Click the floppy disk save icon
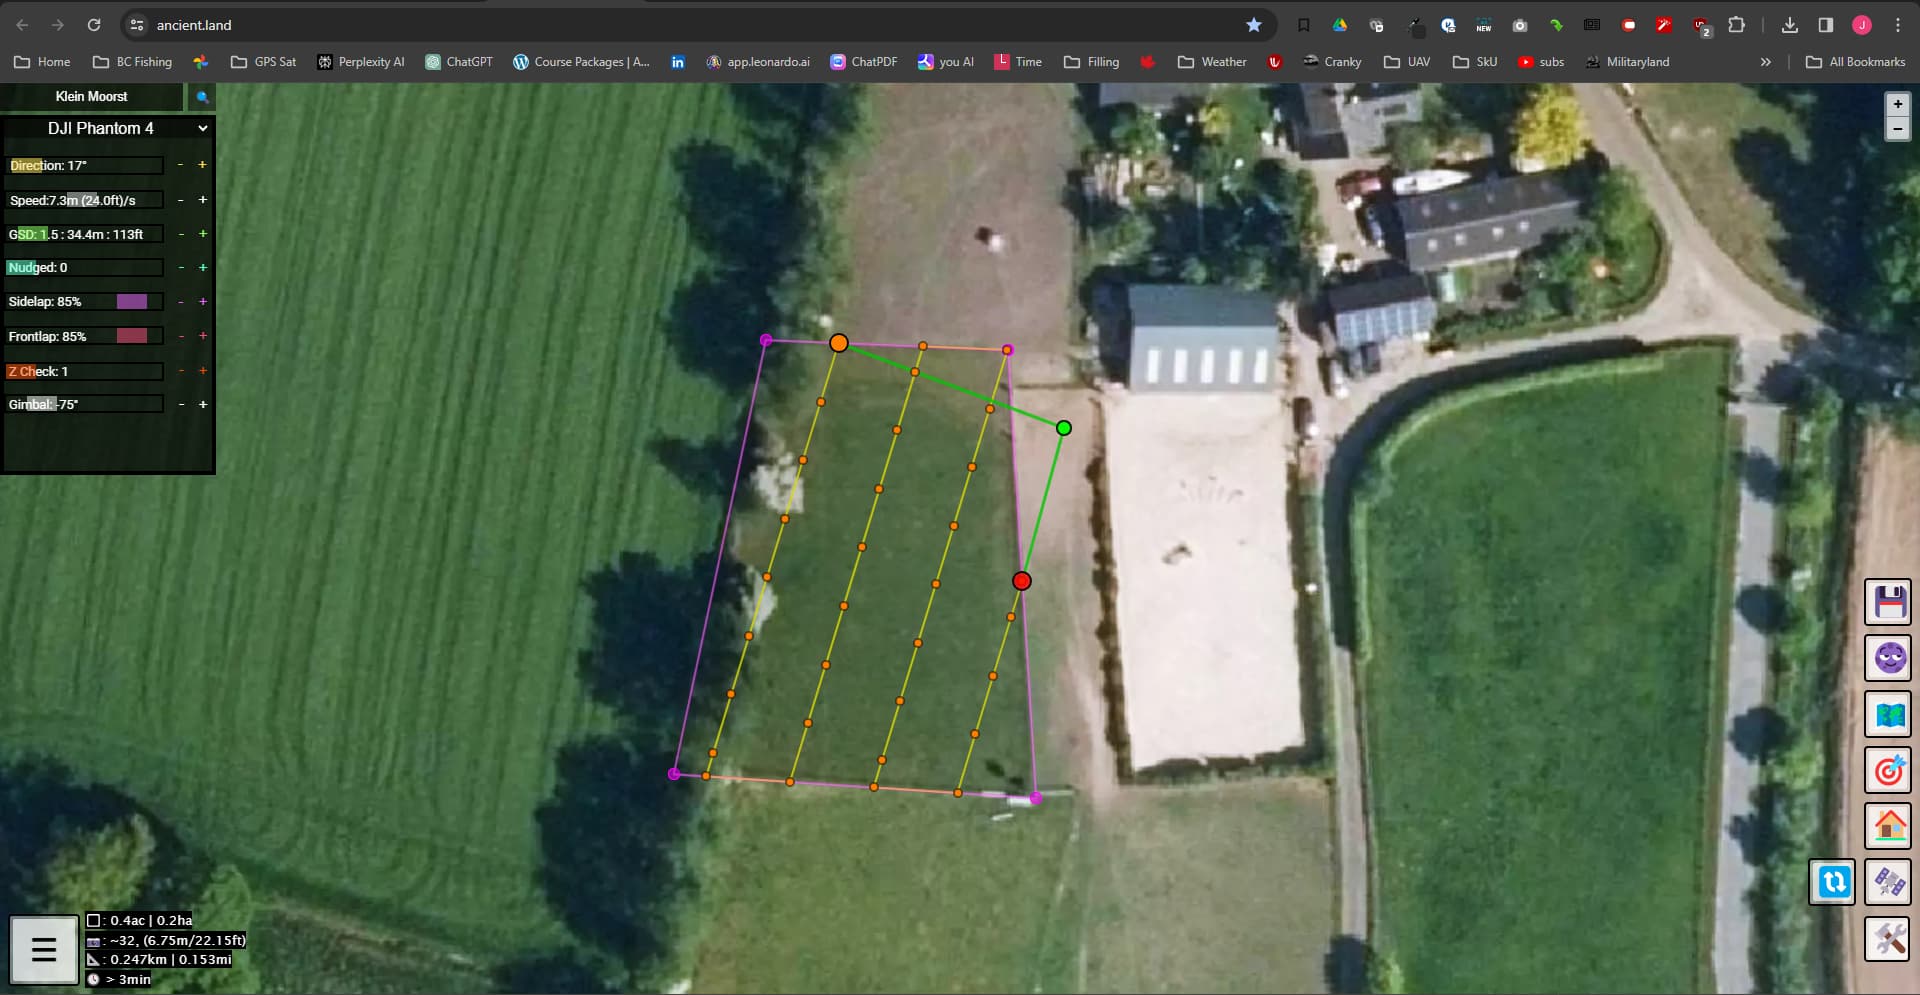The width and height of the screenshot is (1920, 995). click(x=1888, y=602)
